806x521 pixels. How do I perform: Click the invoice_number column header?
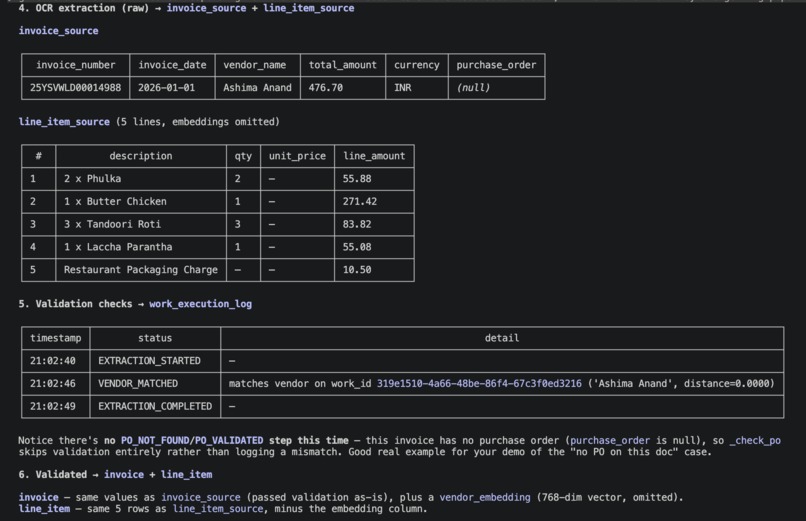pos(76,65)
